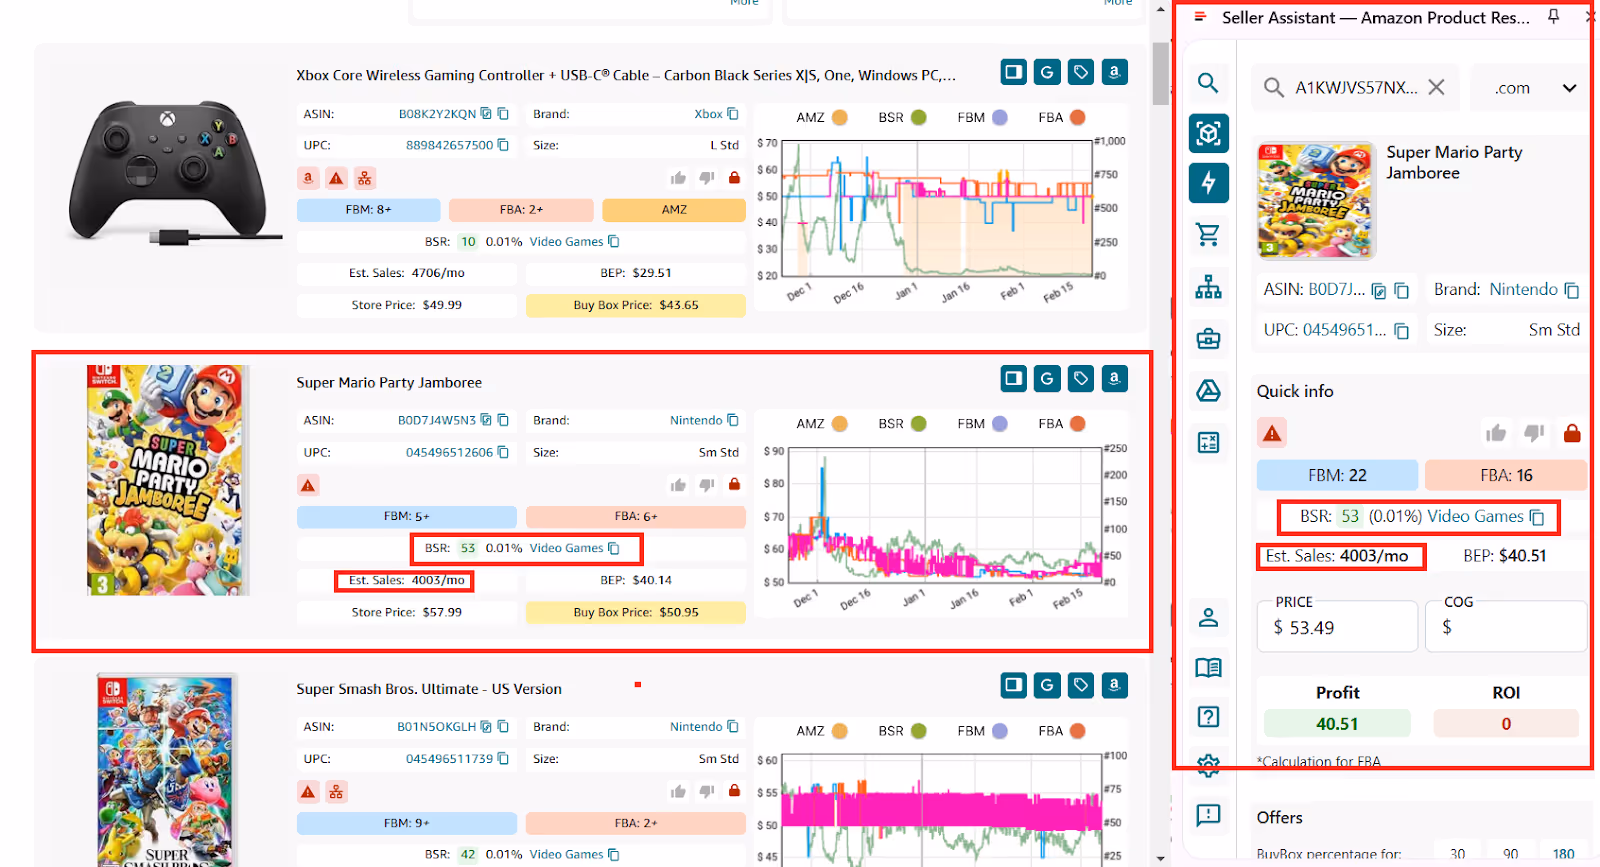
Task: Open the price tag icon for Super Mario Party
Action: coord(1080,378)
